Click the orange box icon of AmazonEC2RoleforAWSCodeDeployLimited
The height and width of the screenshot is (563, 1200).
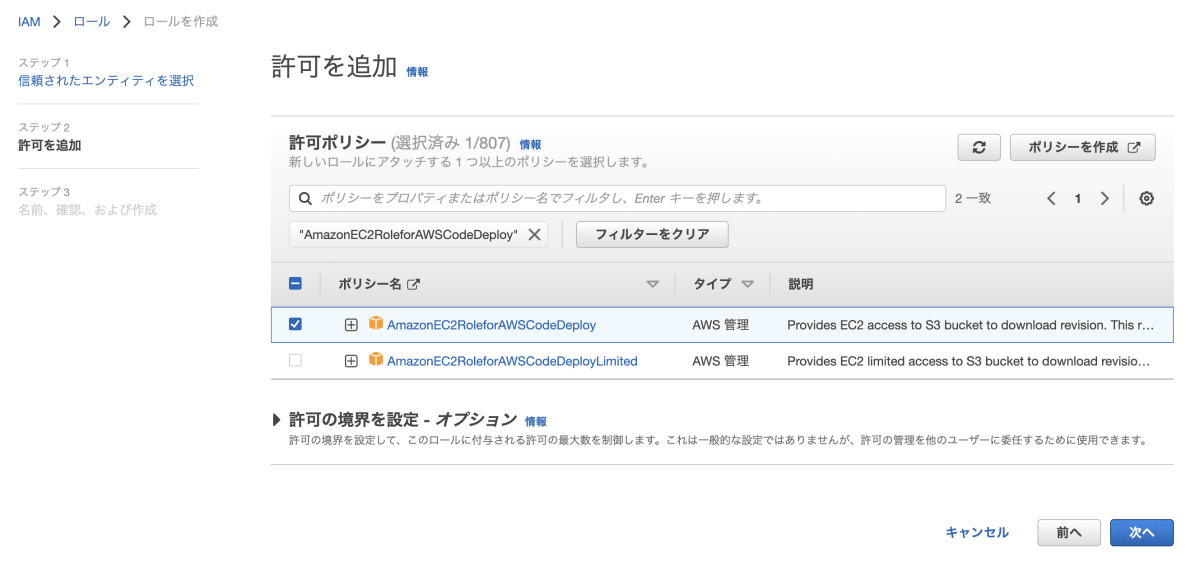point(376,360)
